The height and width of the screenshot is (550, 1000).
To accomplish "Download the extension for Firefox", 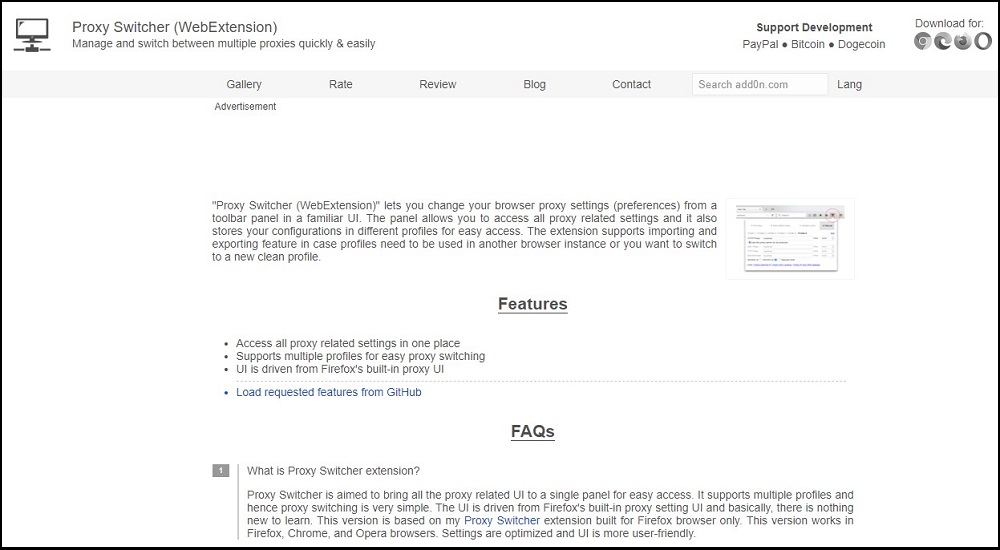I will pos(963,41).
